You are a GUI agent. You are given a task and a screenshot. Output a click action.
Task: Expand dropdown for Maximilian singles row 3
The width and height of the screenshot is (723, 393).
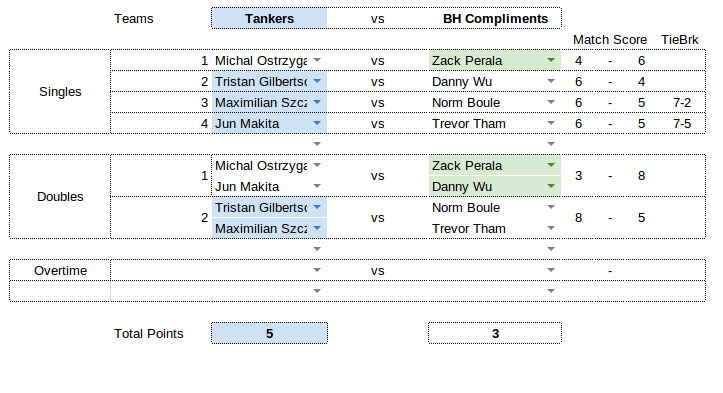pos(317,102)
